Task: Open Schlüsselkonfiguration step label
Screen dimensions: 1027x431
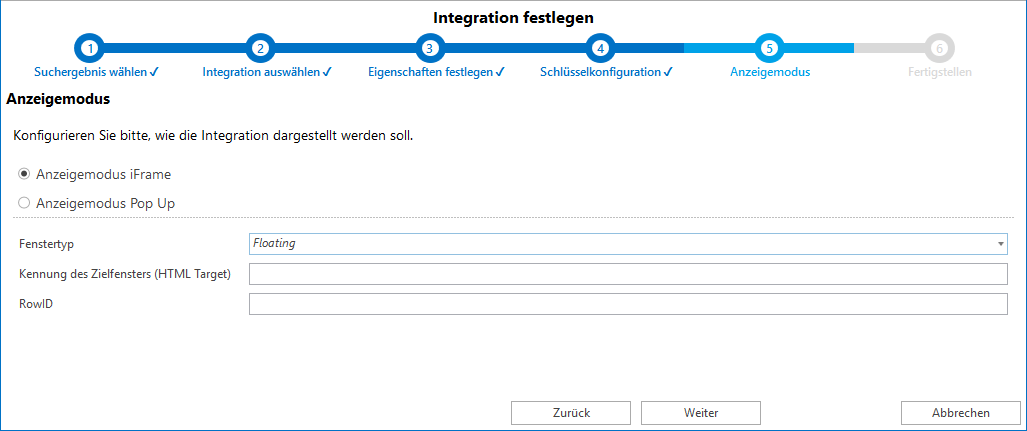Action: (606, 73)
